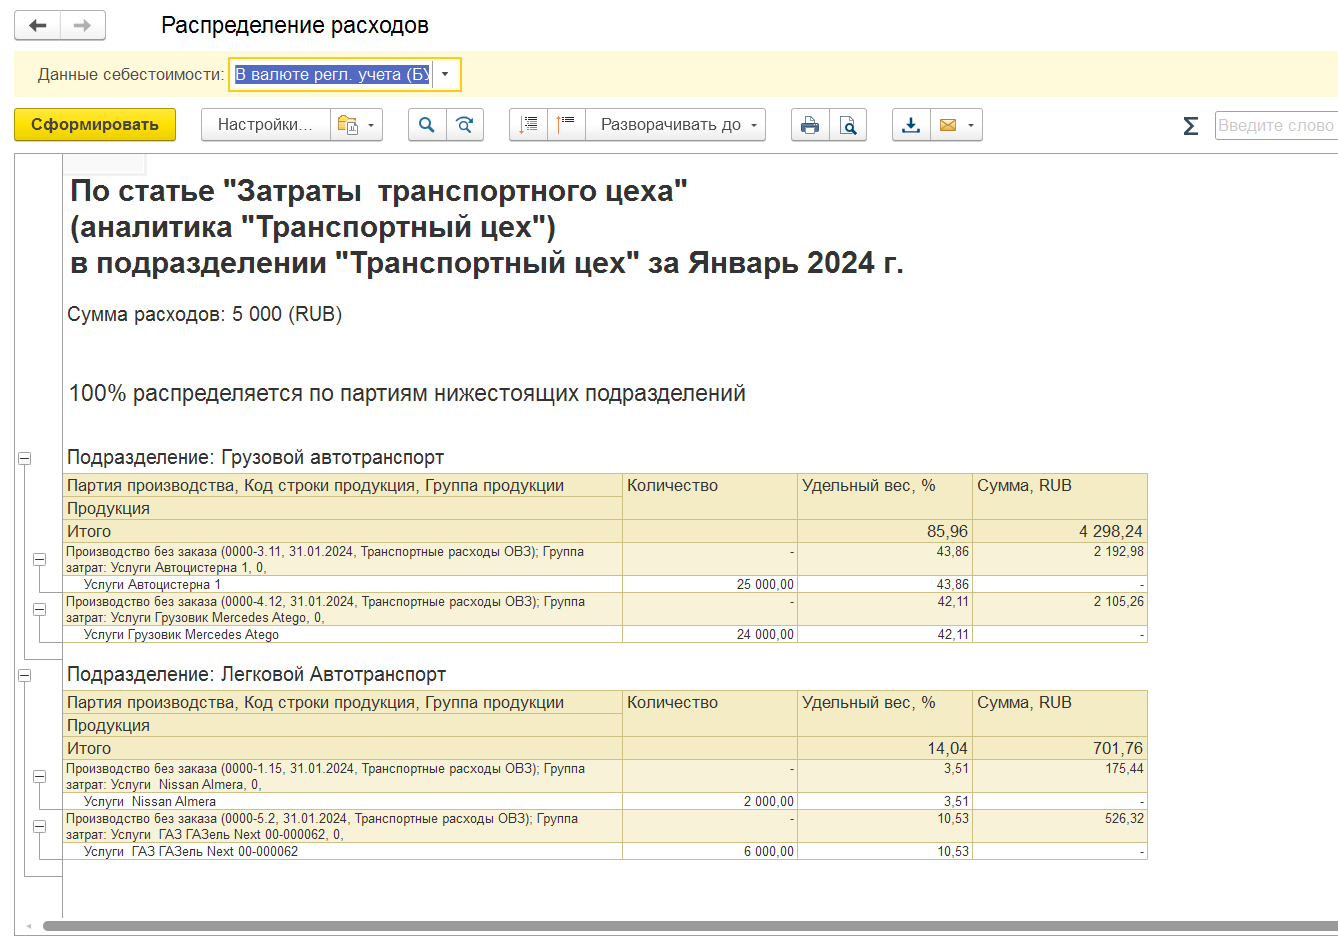Viewport: 1338px width, 948px height.
Task: Select the 'Услуги Nissan Almera' row
Action: coord(605,801)
